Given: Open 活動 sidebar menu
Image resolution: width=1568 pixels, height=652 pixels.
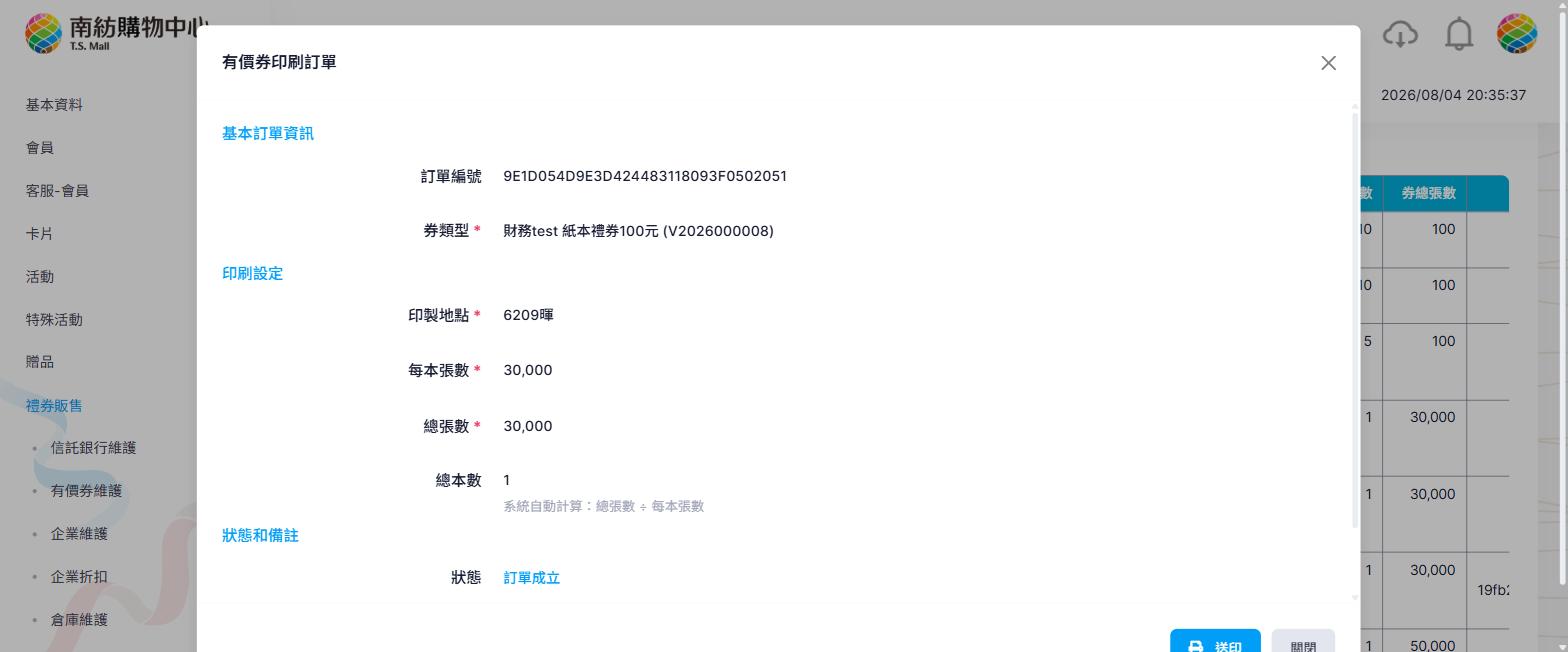Looking at the screenshot, I should [x=40, y=277].
